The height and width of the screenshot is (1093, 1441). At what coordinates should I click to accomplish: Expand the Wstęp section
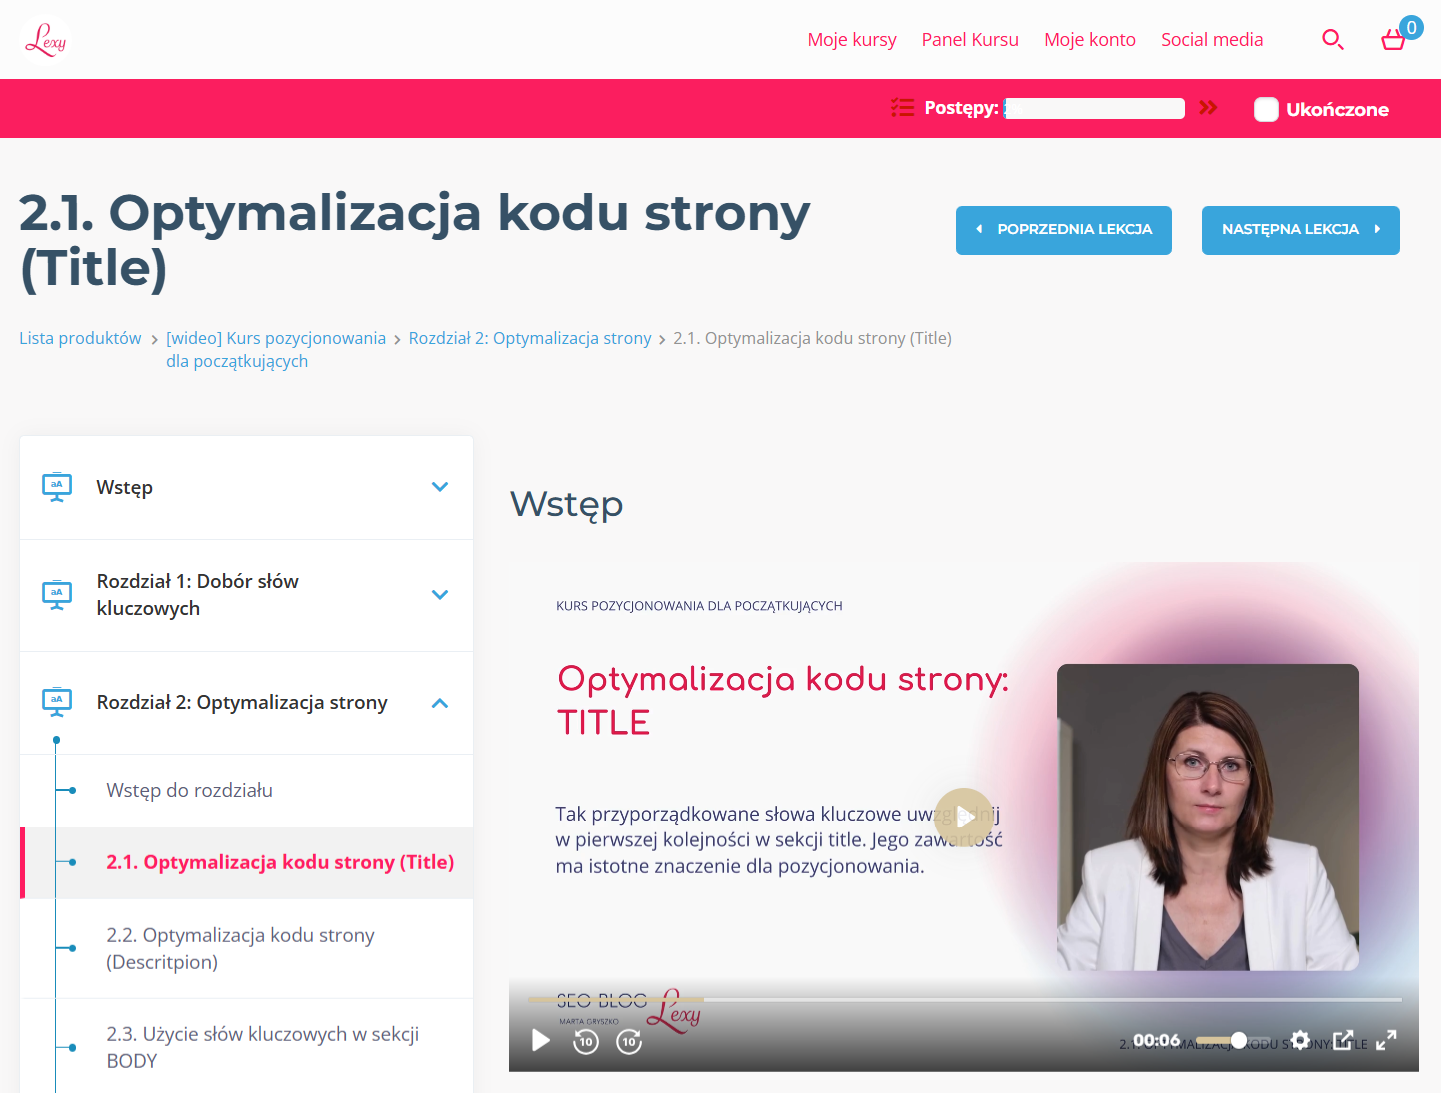coord(439,487)
